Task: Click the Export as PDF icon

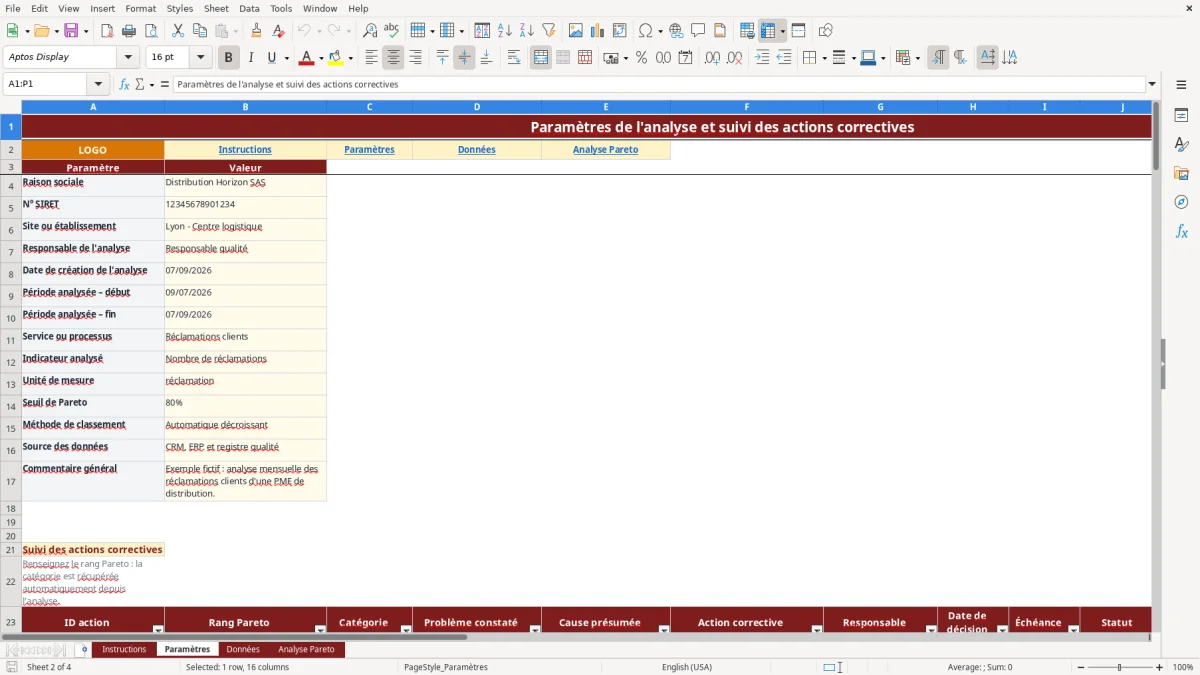Action: 107,31
